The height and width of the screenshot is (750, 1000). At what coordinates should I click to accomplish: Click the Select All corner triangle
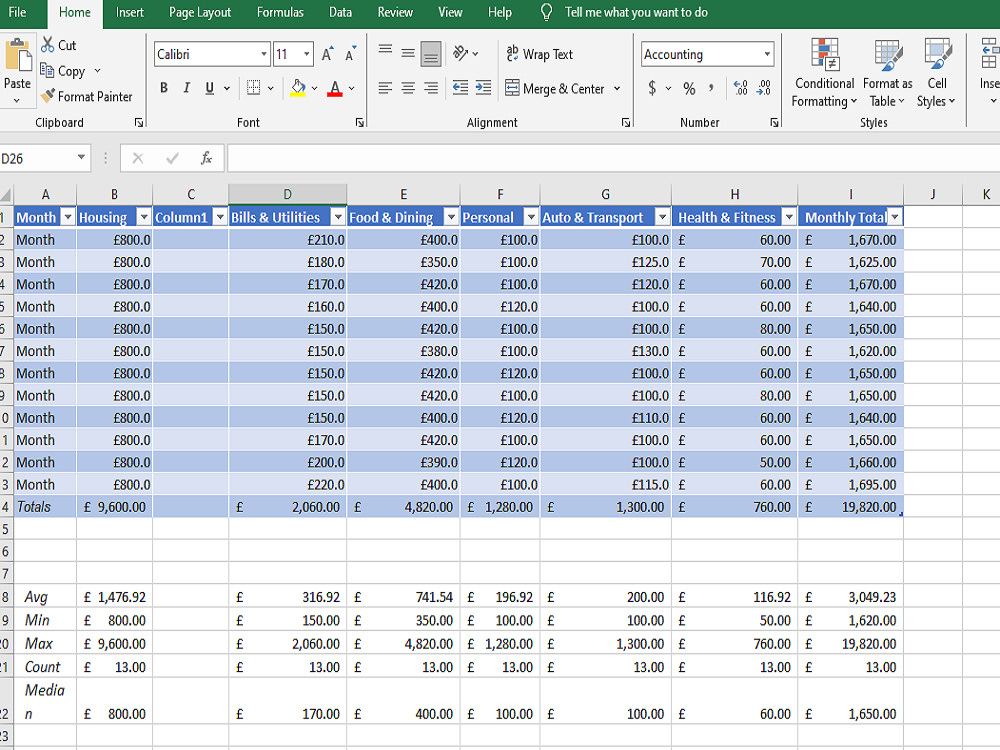[6, 195]
